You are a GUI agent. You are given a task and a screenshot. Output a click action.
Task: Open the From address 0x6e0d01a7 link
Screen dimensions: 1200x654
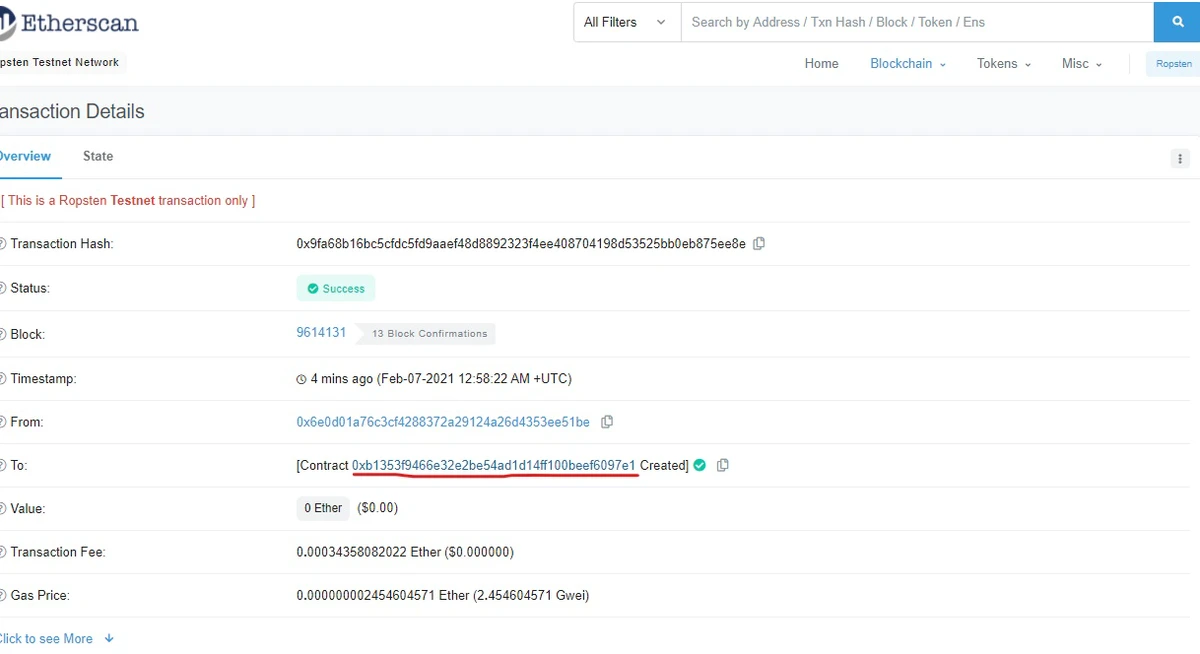coord(443,422)
